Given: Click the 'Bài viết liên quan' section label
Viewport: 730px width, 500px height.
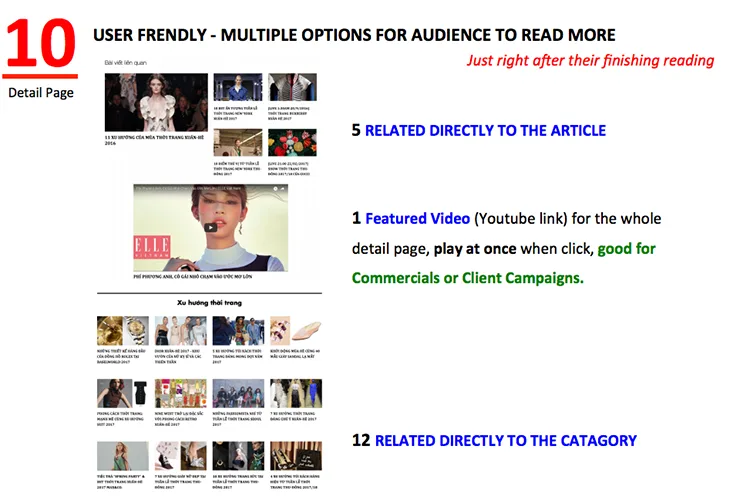Looking at the screenshot, I should coord(126,62).
